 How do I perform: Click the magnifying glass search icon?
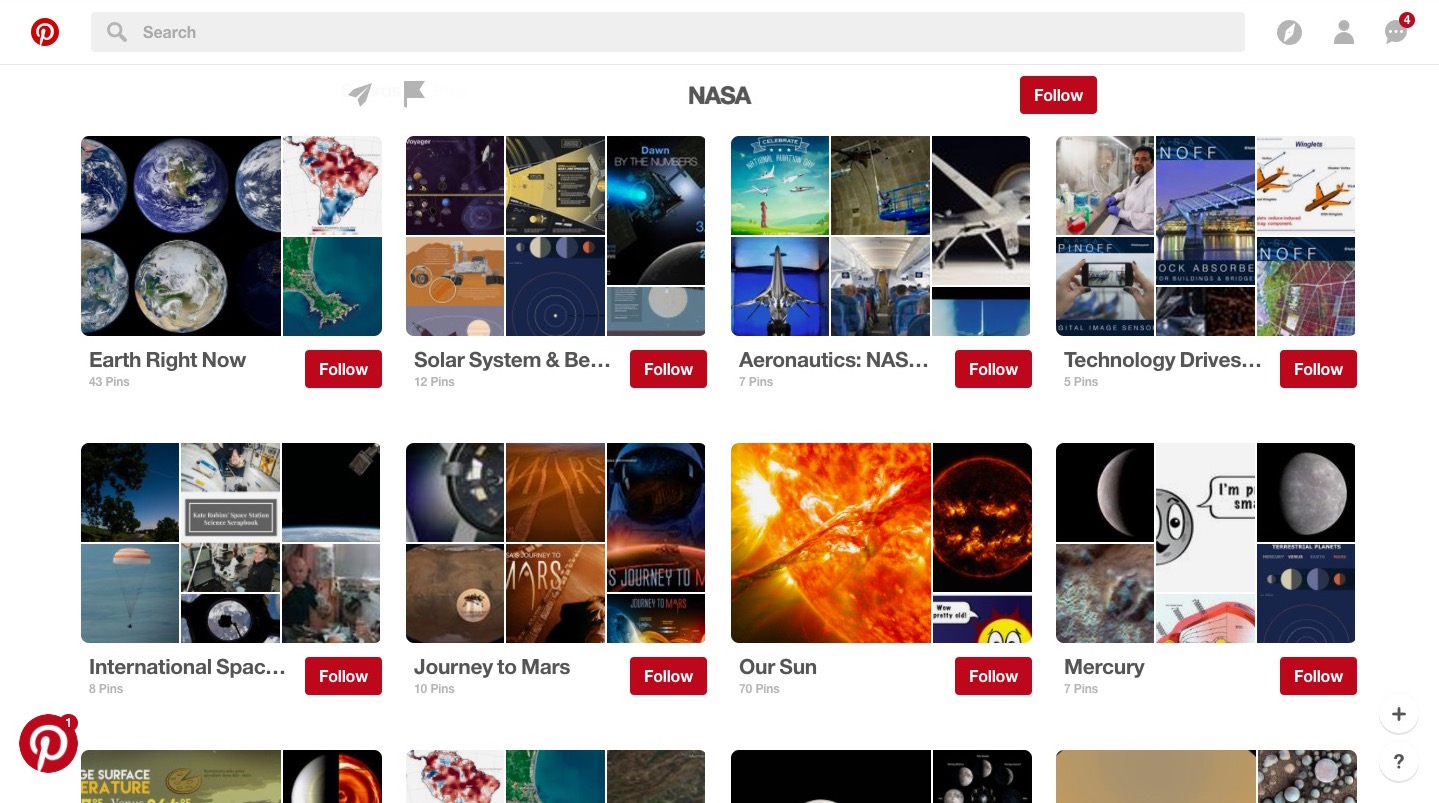(117, 32)
